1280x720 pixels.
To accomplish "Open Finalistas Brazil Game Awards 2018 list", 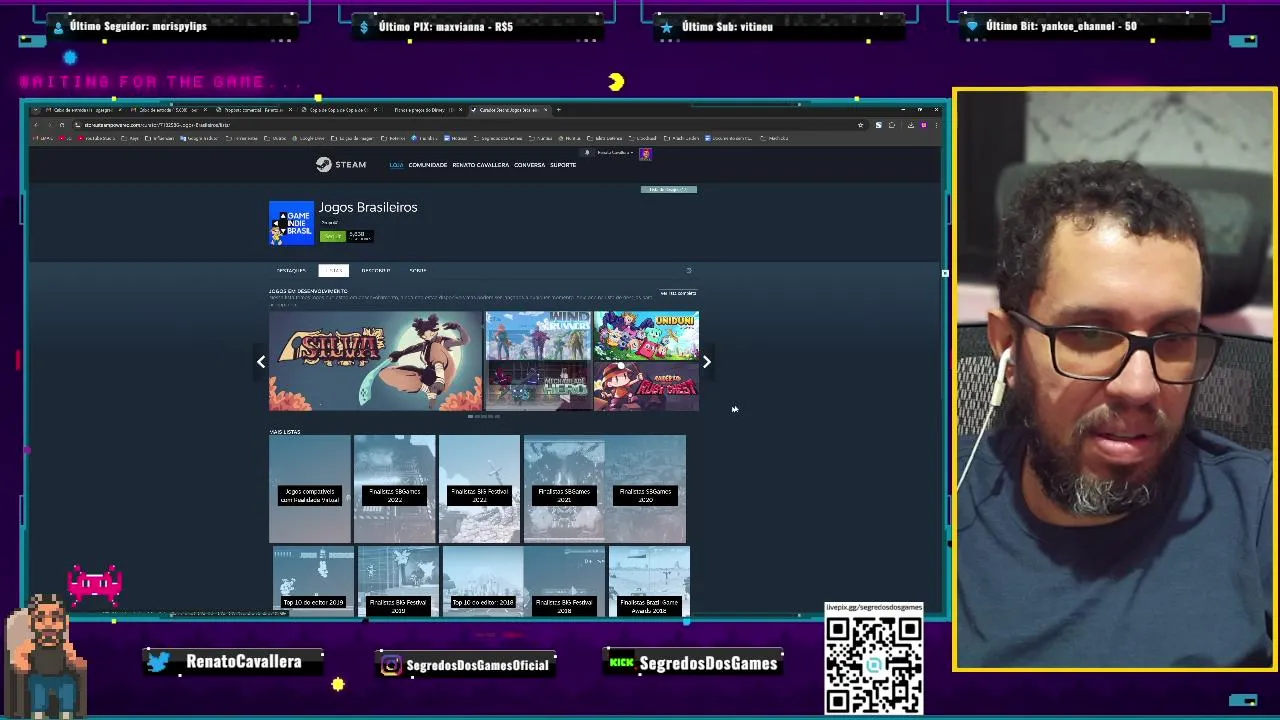I will [x=649, y=580].
